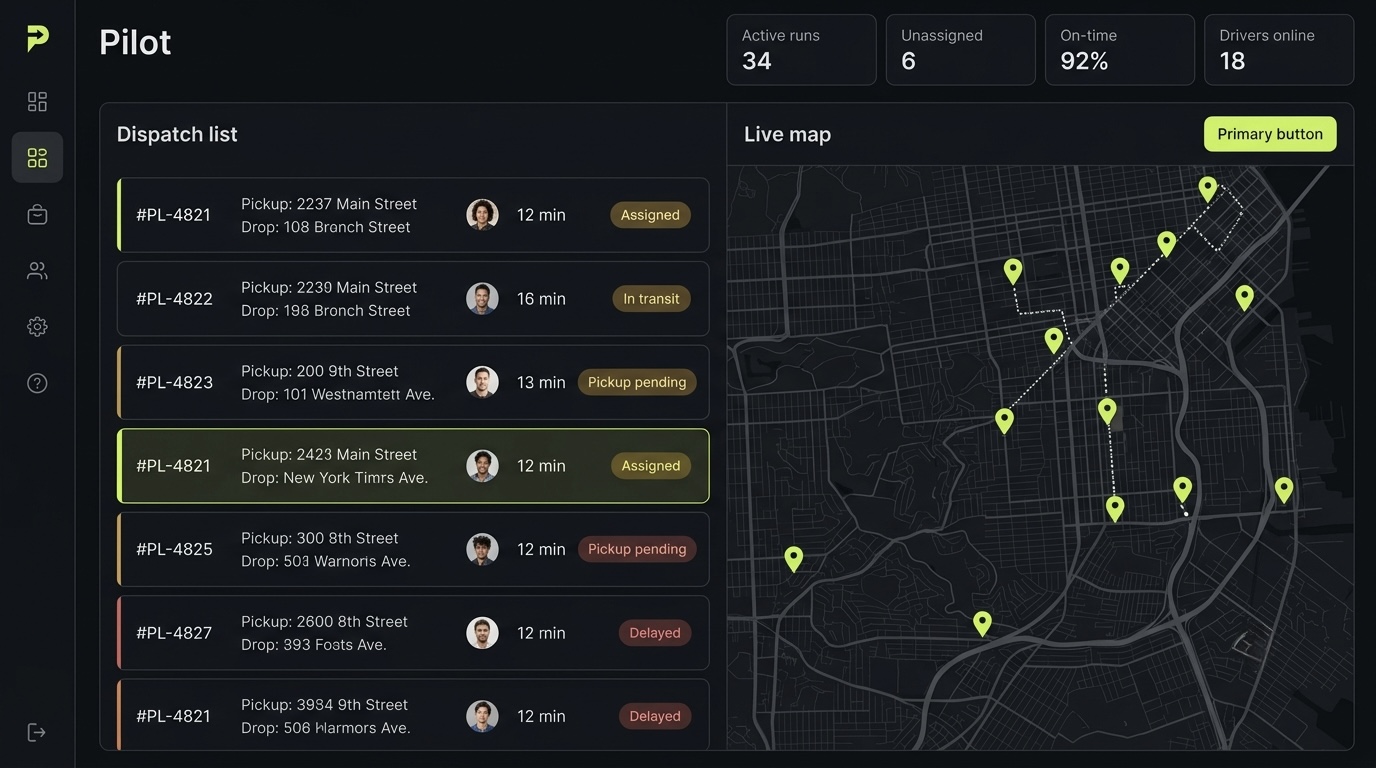This screenshot has width=1376, height=768.
Task: Open the users icon in the sidebar
Action: (37, 270)
